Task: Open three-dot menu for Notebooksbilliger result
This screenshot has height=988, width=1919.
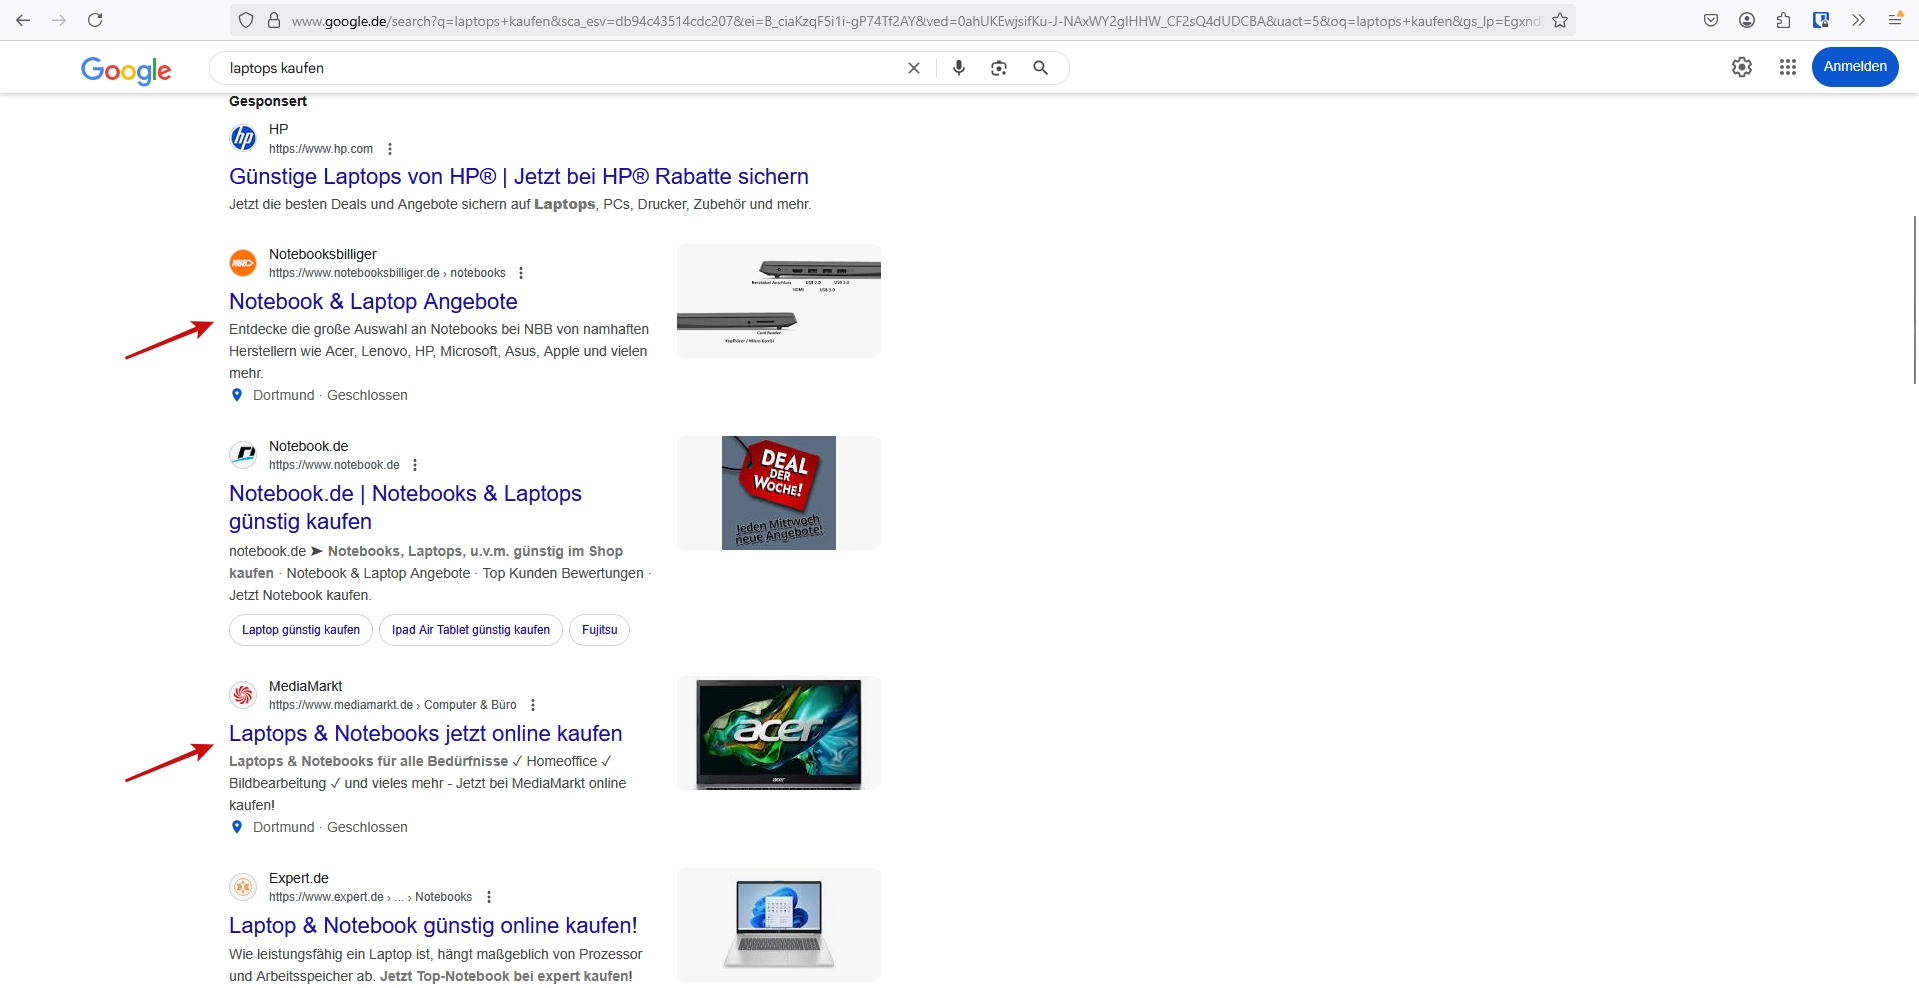Action: point(521,273)
